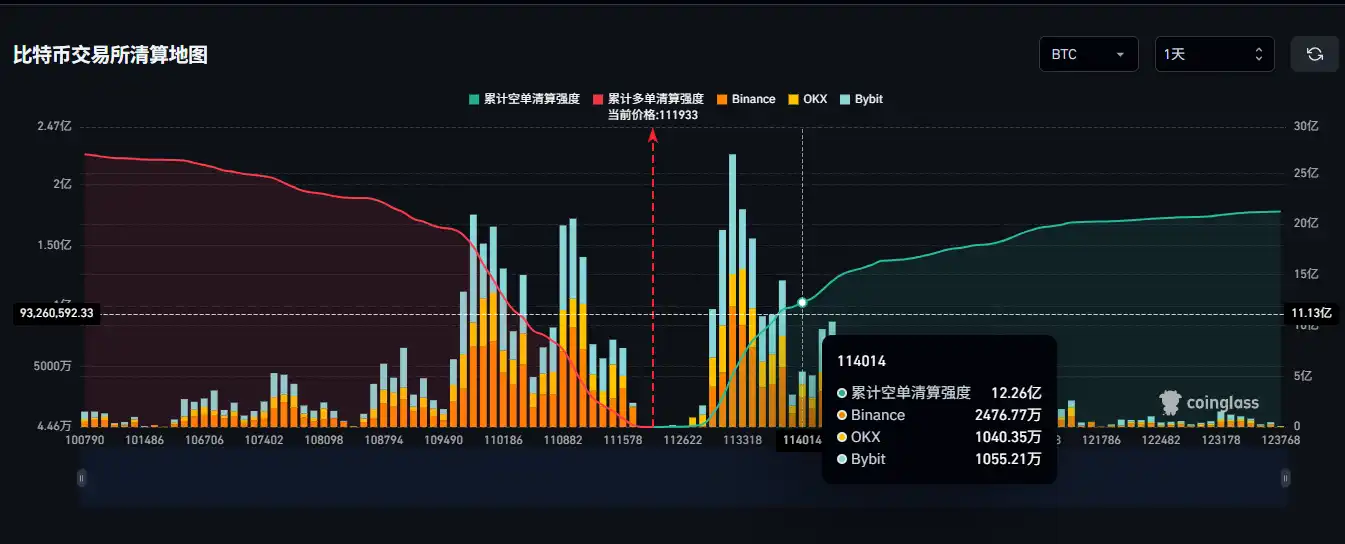Viewport: 1345px width, 544px height.
Task: Click the Binance row in the tooltip
Action: point(939,415)
